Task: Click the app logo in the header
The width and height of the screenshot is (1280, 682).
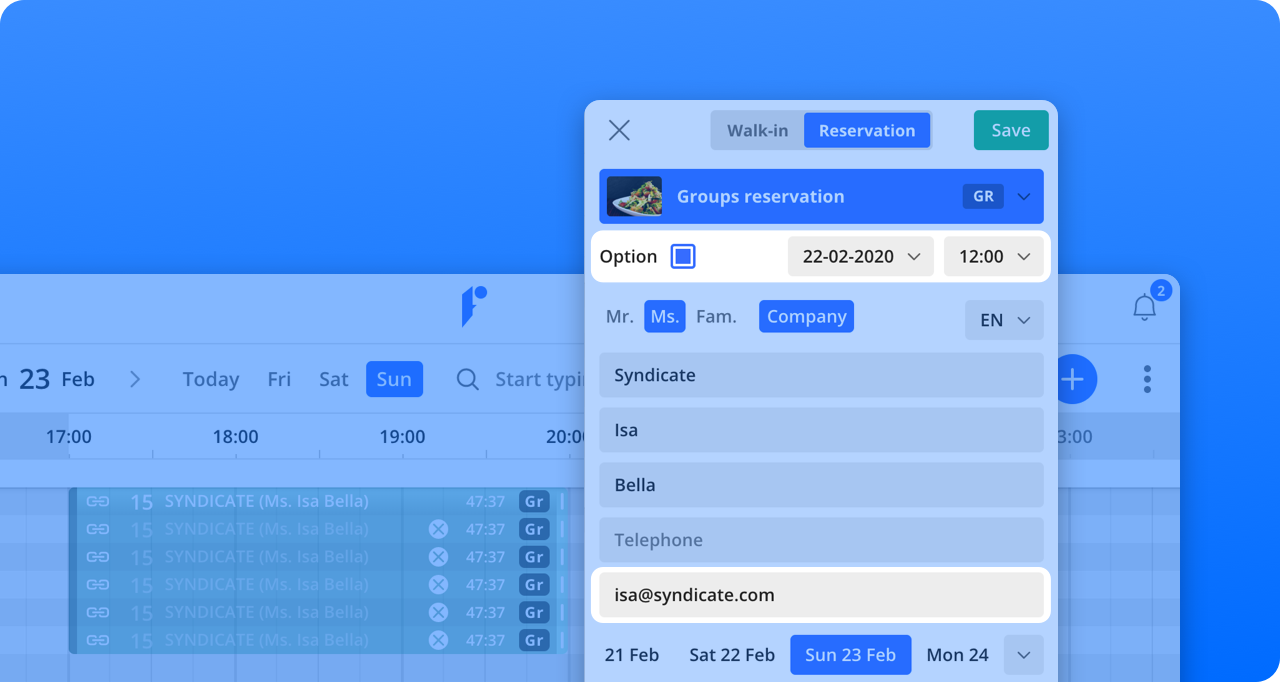Action: 473,306
